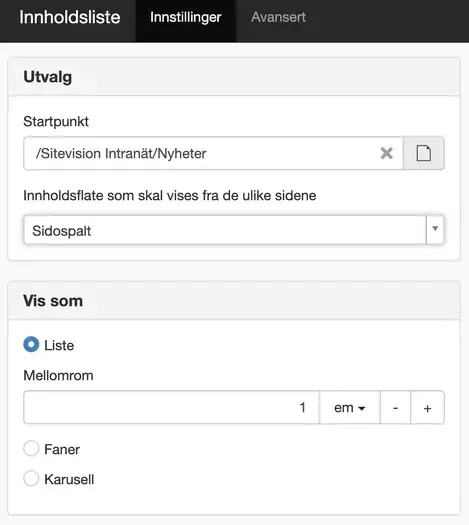Click the Karusell label text
This screenshot has width=469, height=525.
pos(69,479)
